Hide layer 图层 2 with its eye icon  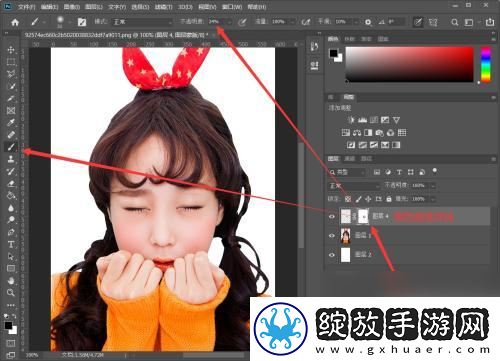click(x=332, y=255)
